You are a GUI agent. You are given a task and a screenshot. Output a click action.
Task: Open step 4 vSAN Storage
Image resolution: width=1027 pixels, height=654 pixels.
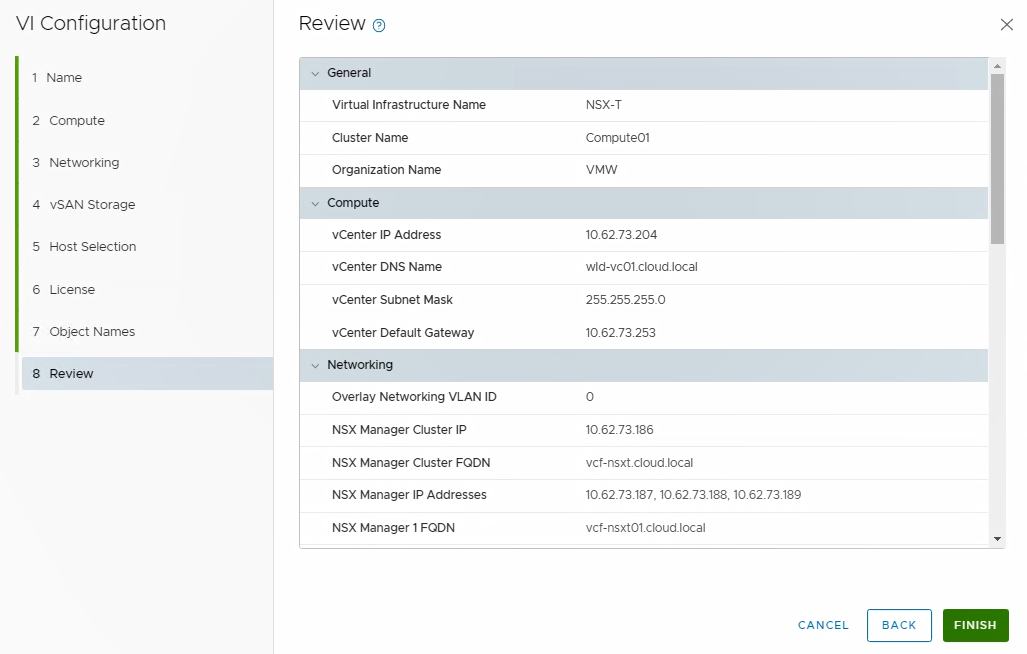(91, 205)
